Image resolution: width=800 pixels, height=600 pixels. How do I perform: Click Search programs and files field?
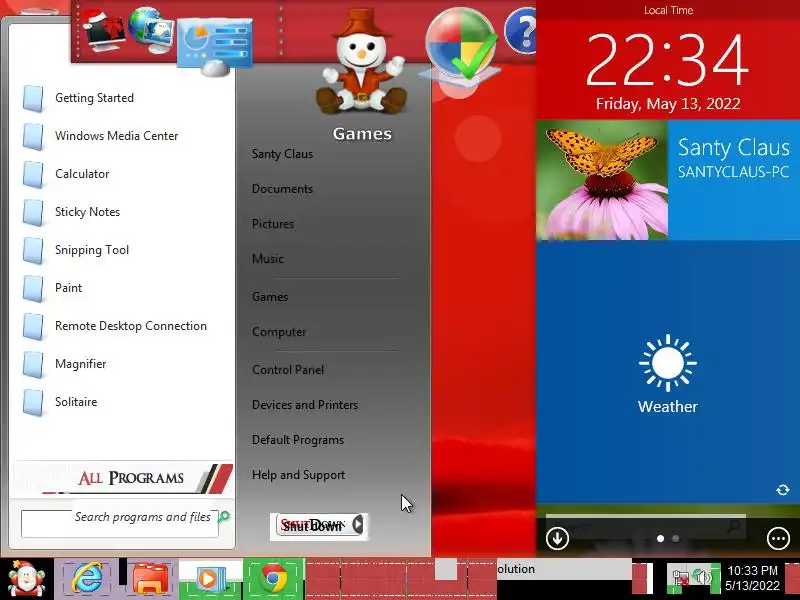click(x=119, y=523)
